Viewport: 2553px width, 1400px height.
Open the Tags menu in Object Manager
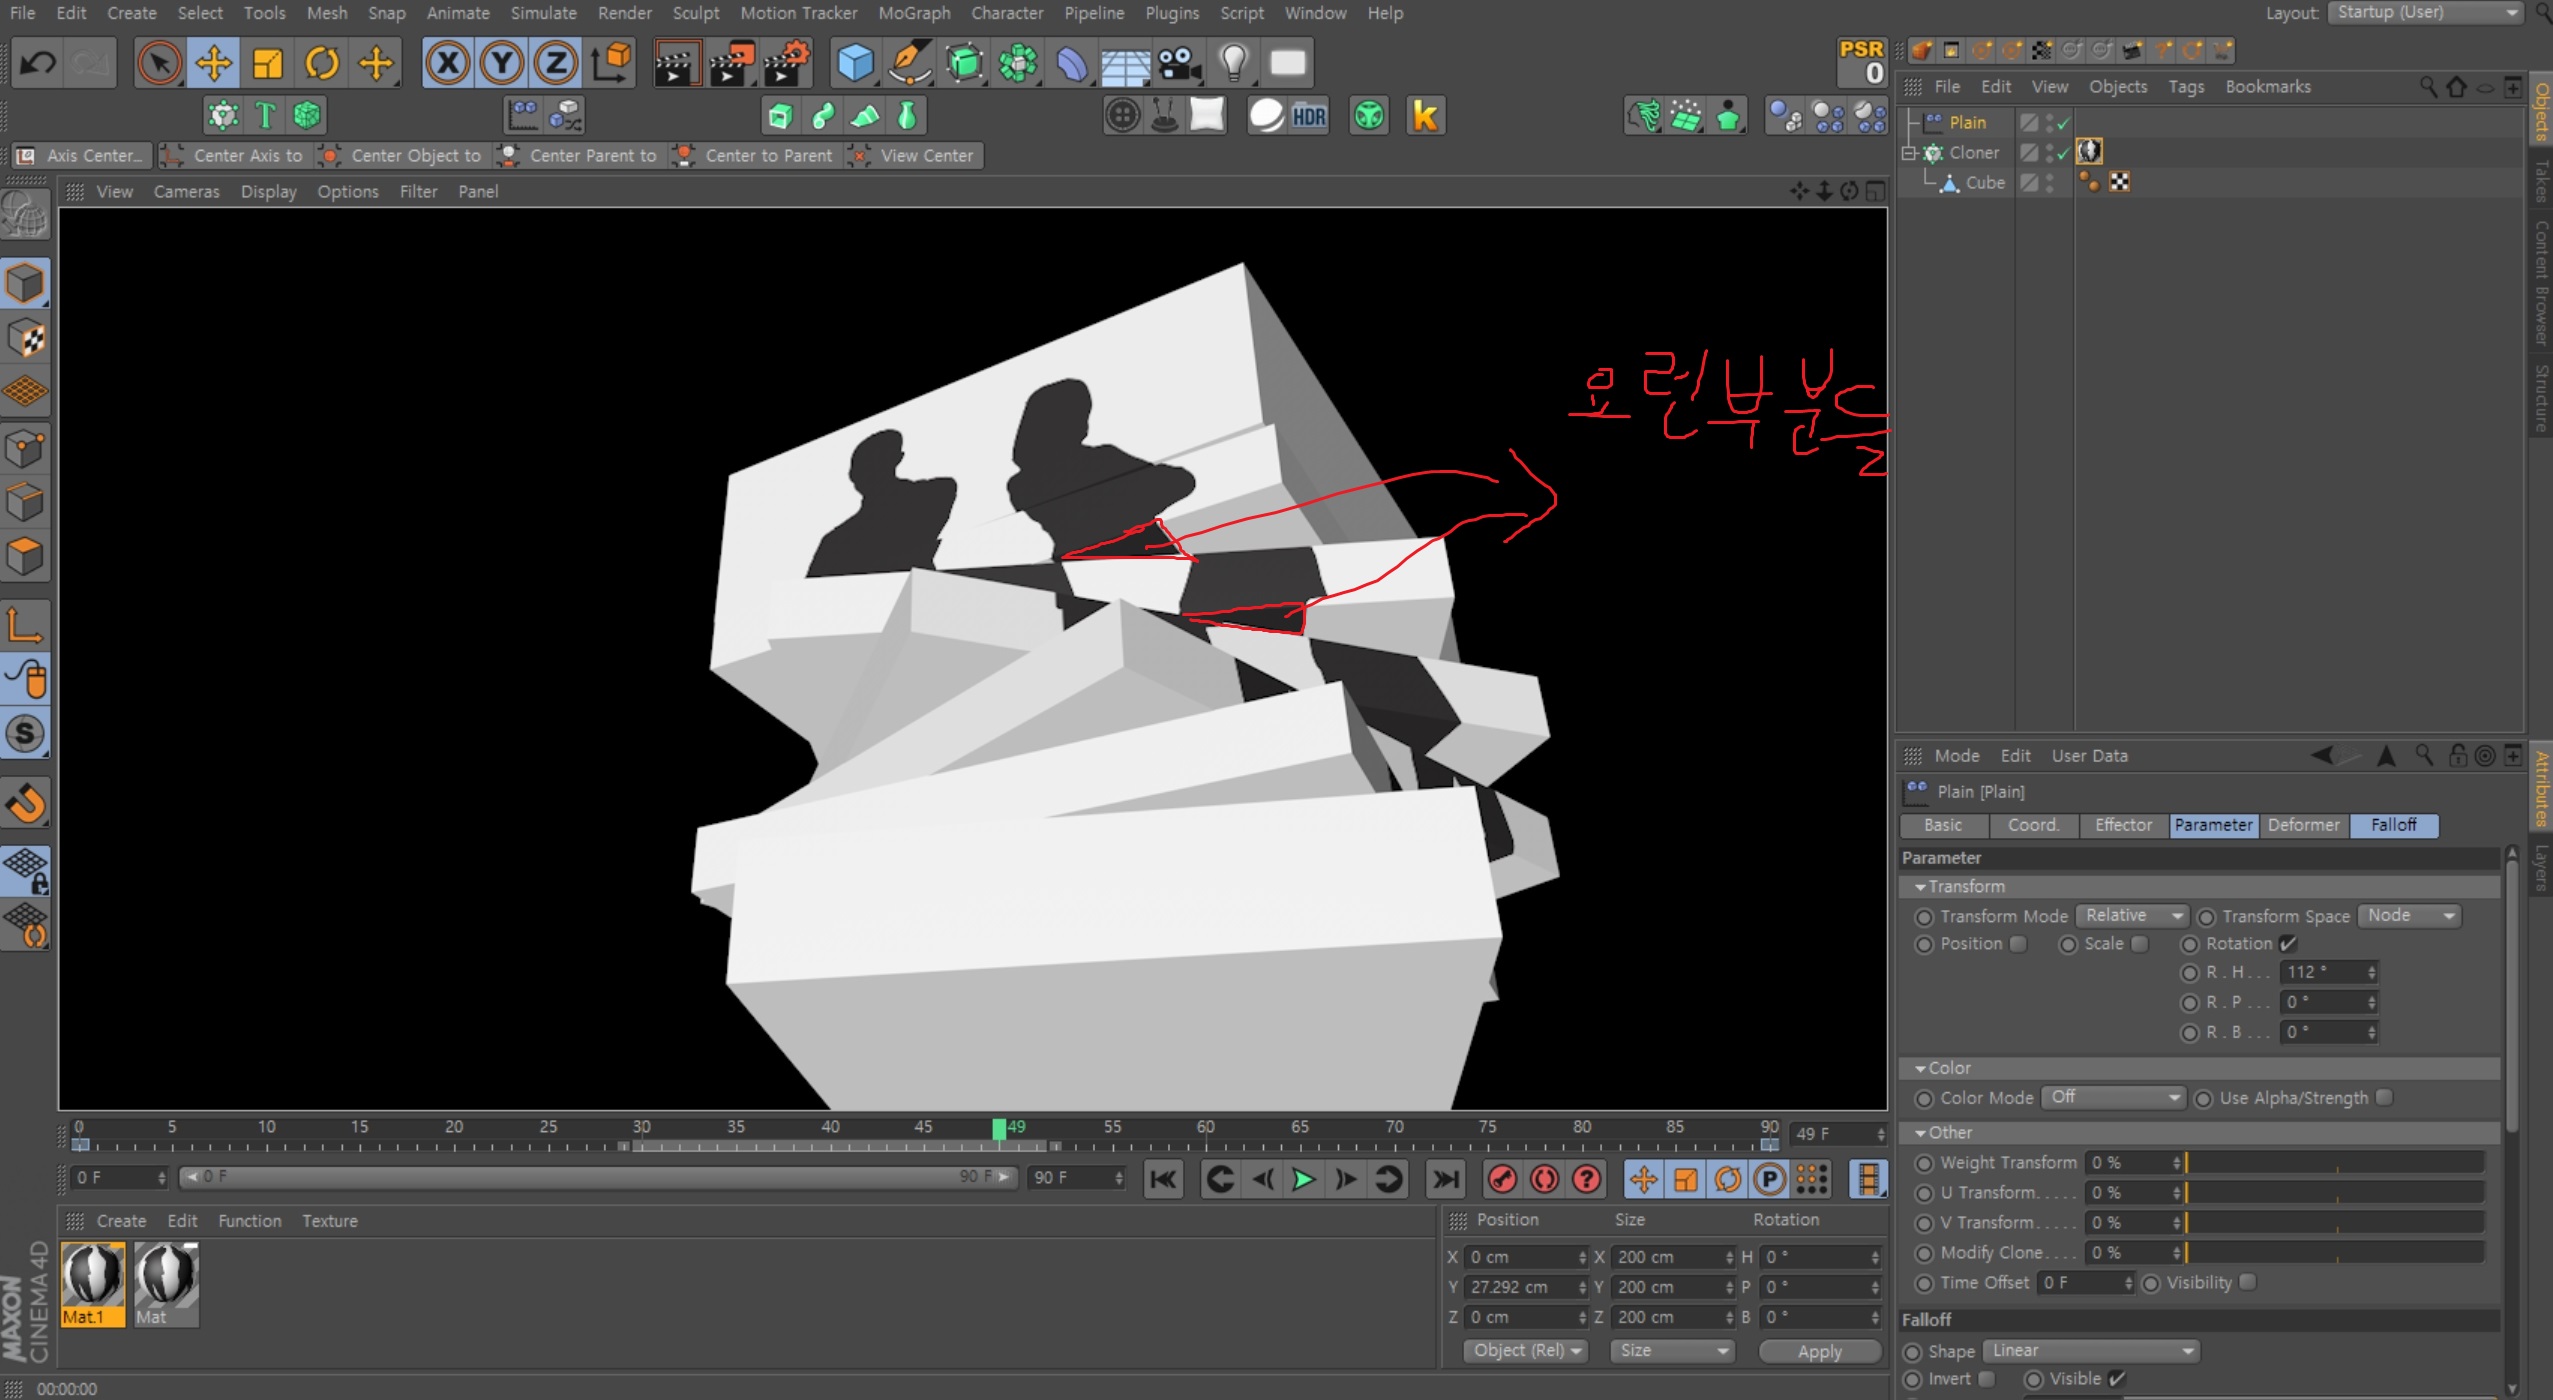tap(2185, 87)
